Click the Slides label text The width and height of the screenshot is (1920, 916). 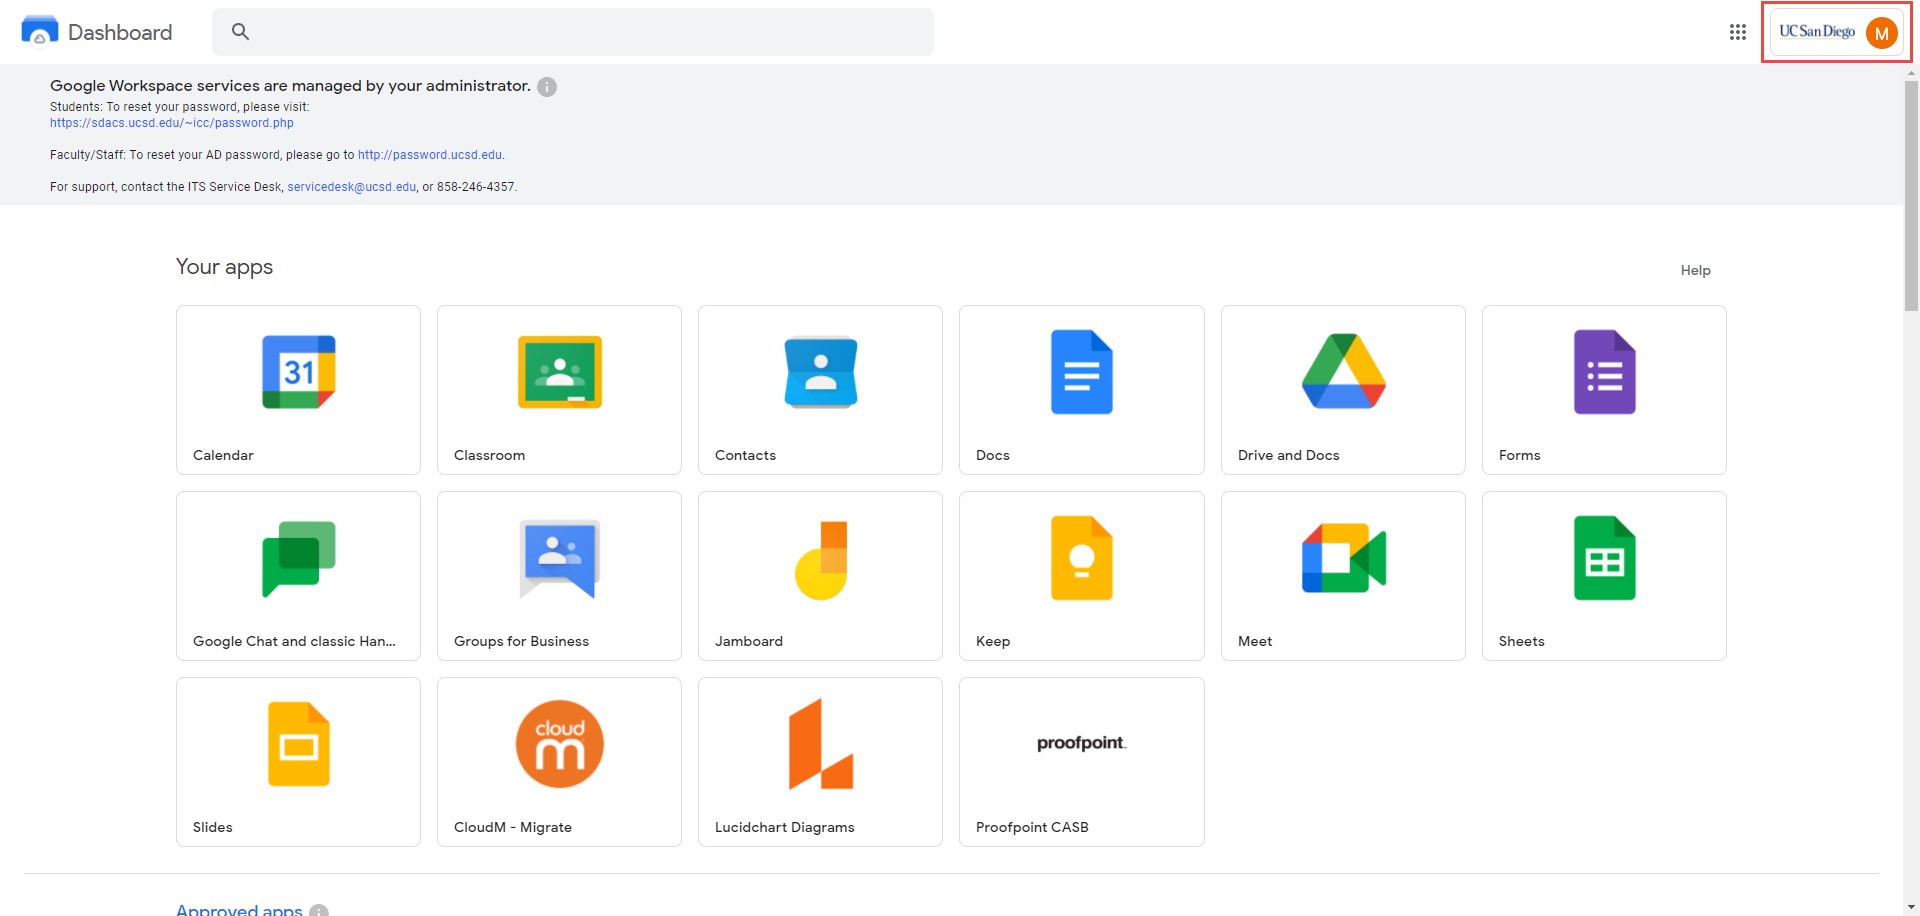[212, 827]
